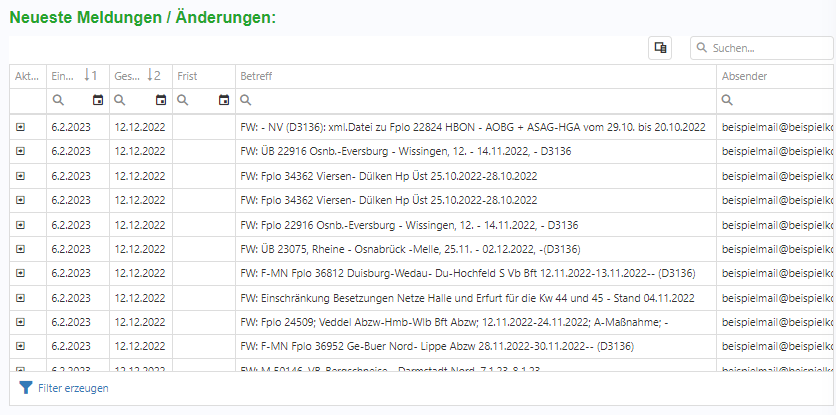Click action icon for Veddel Abzw row
Screen dimensions: 836x415
(x=21, y=322)
